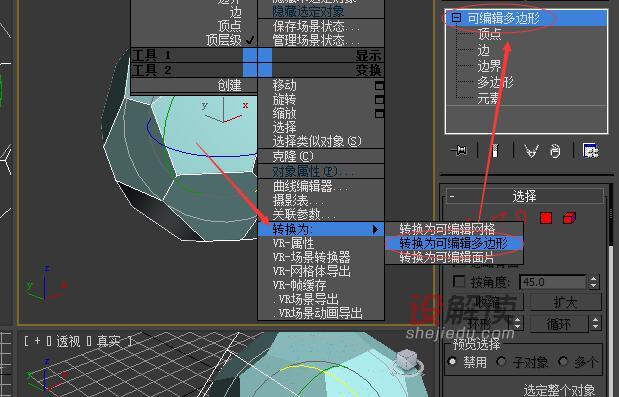Open 旋转 settings box icon
This screenshot has height=397, width=619.
tap(379, 100)
